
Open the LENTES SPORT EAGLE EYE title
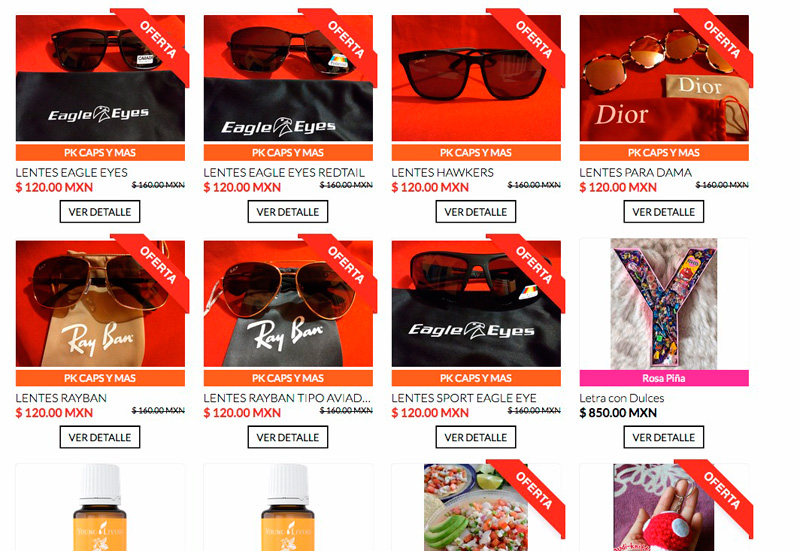pyautogui.click(x=464, y=398)
